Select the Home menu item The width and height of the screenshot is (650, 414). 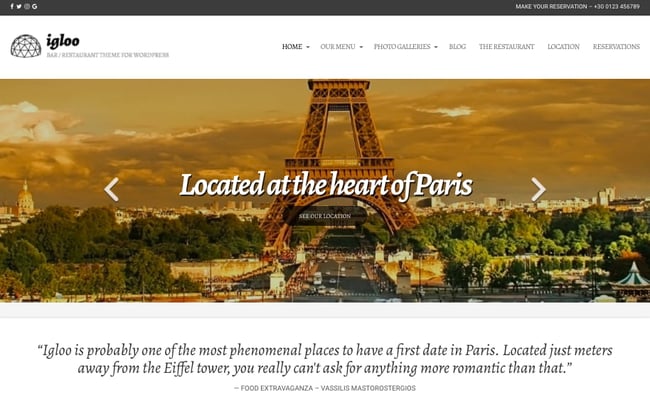coord(292,46)
